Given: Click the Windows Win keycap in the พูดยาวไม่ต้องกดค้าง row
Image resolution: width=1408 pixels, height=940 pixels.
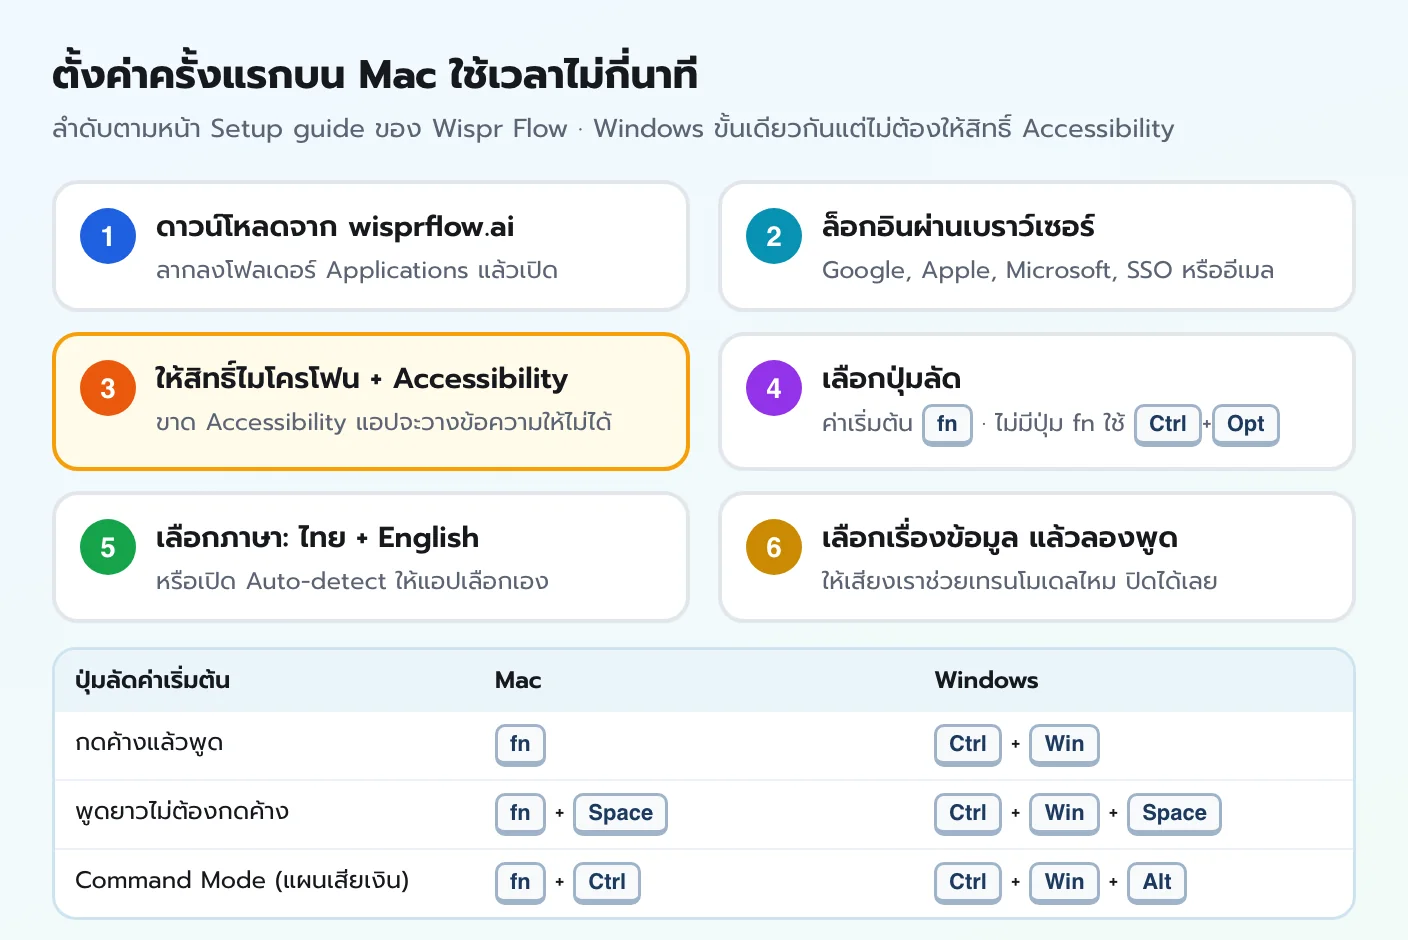Looking at the screenshot, I should coord(1065,813).
